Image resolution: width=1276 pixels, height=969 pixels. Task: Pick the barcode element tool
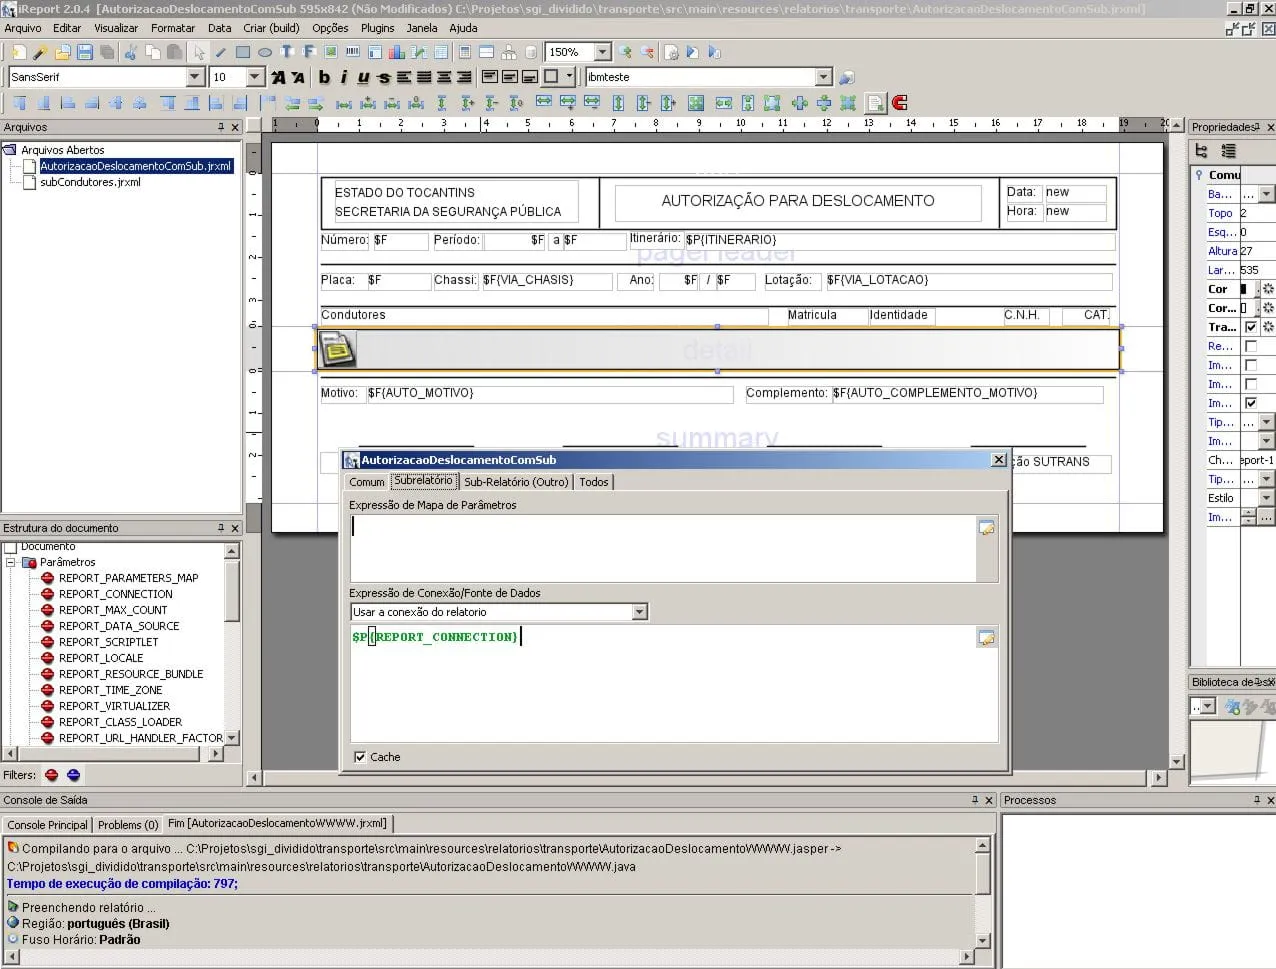tap(352, 52)
